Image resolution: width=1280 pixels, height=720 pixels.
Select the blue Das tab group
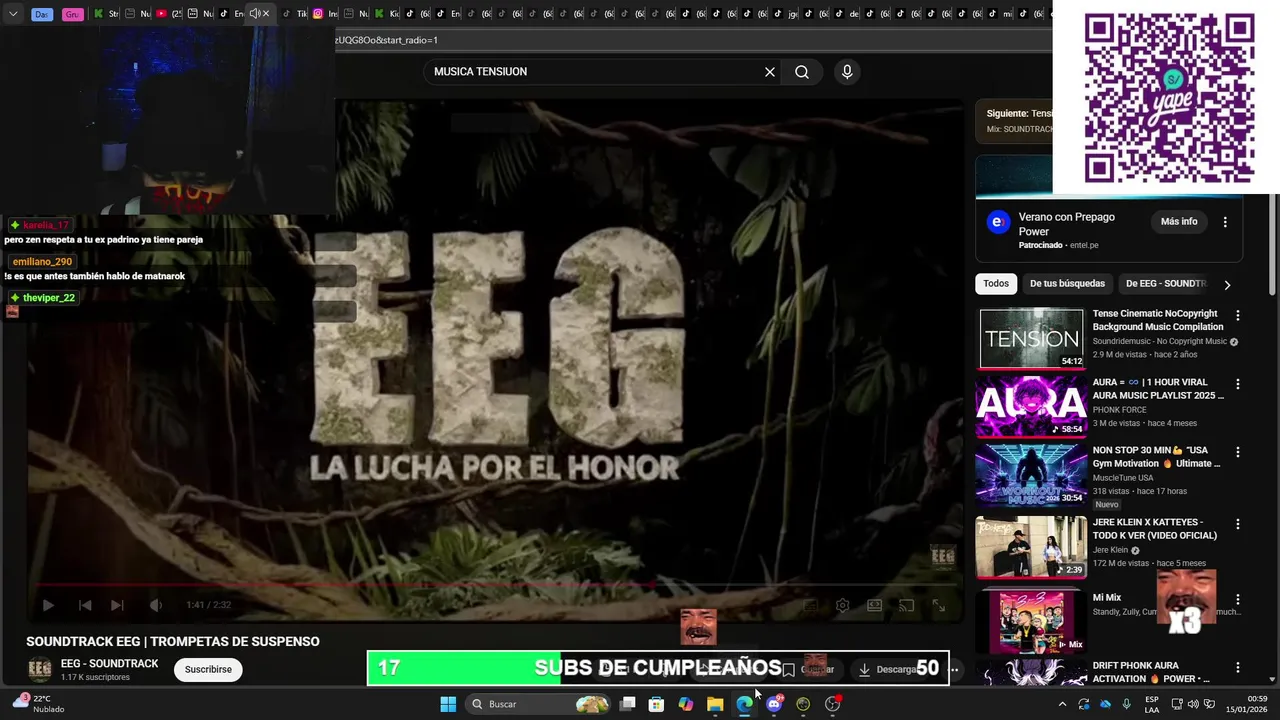pos(42,14)
